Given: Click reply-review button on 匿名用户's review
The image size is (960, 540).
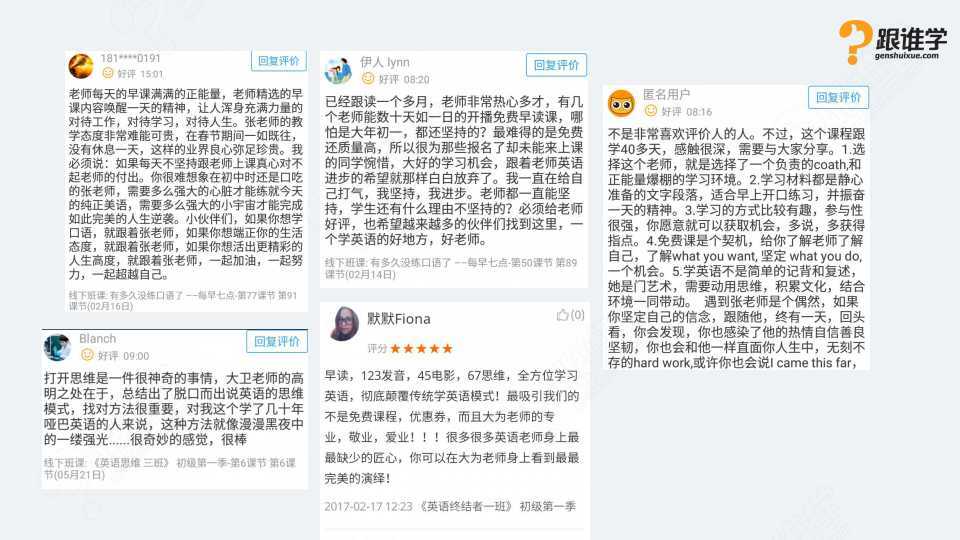Looking at the screenshot, I should pyautogui.click(x=838, y=97).
